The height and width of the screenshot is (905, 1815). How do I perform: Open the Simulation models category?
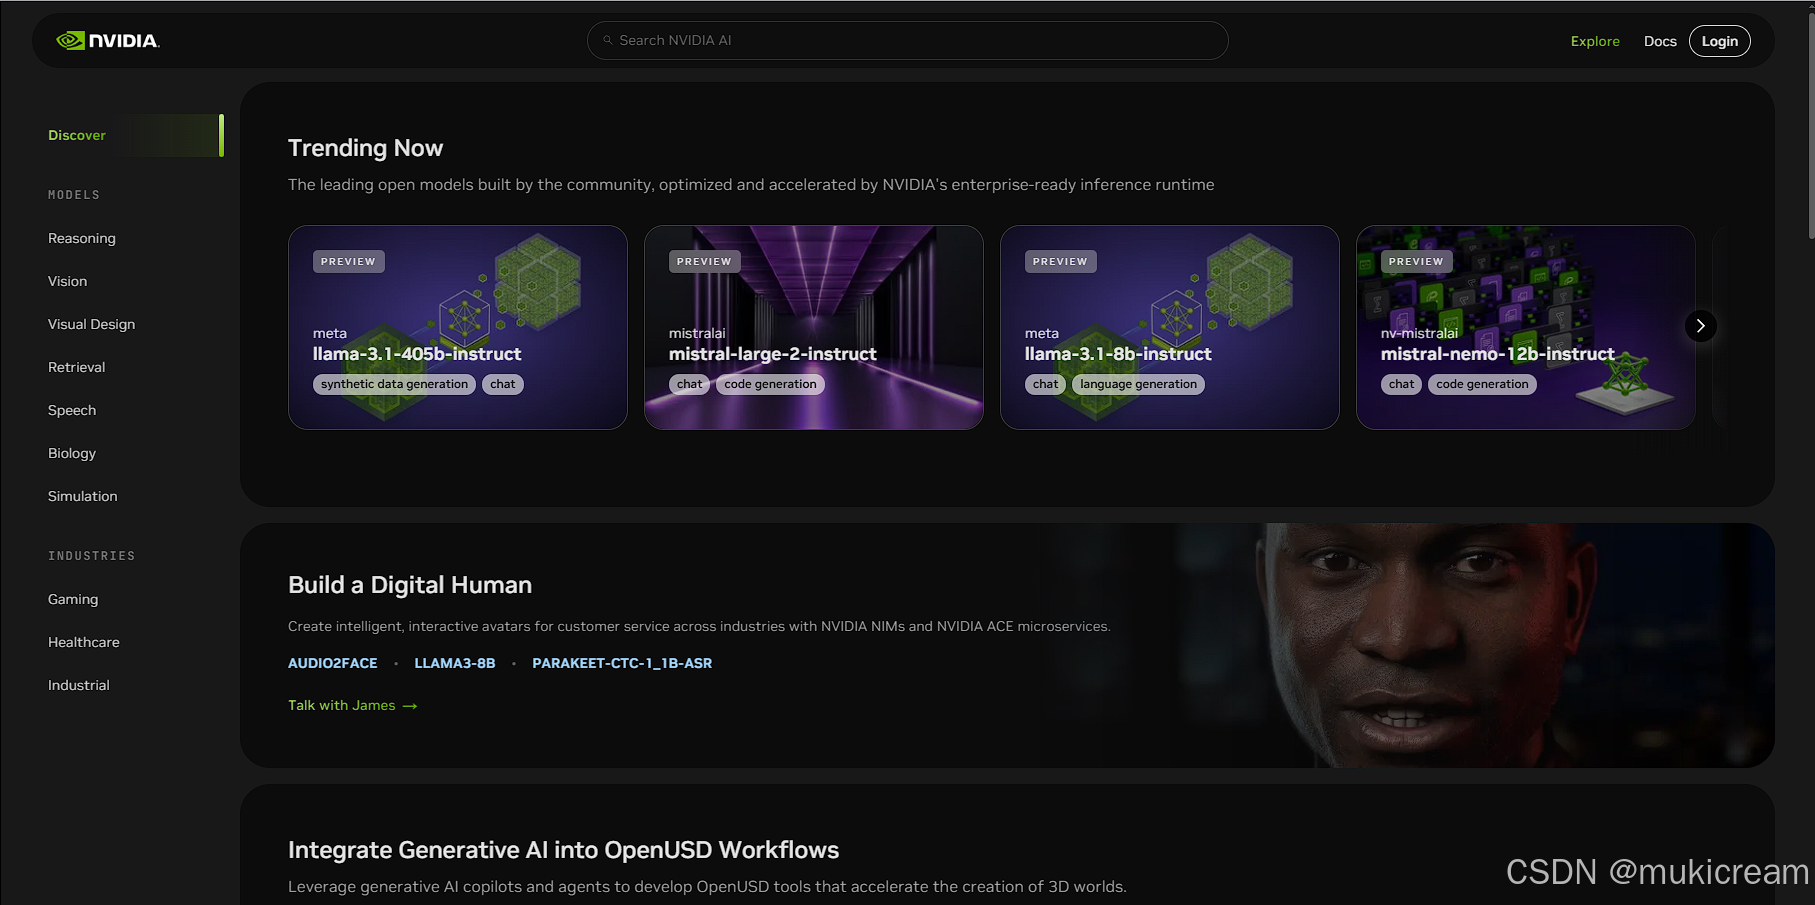(x=82, y=496)
